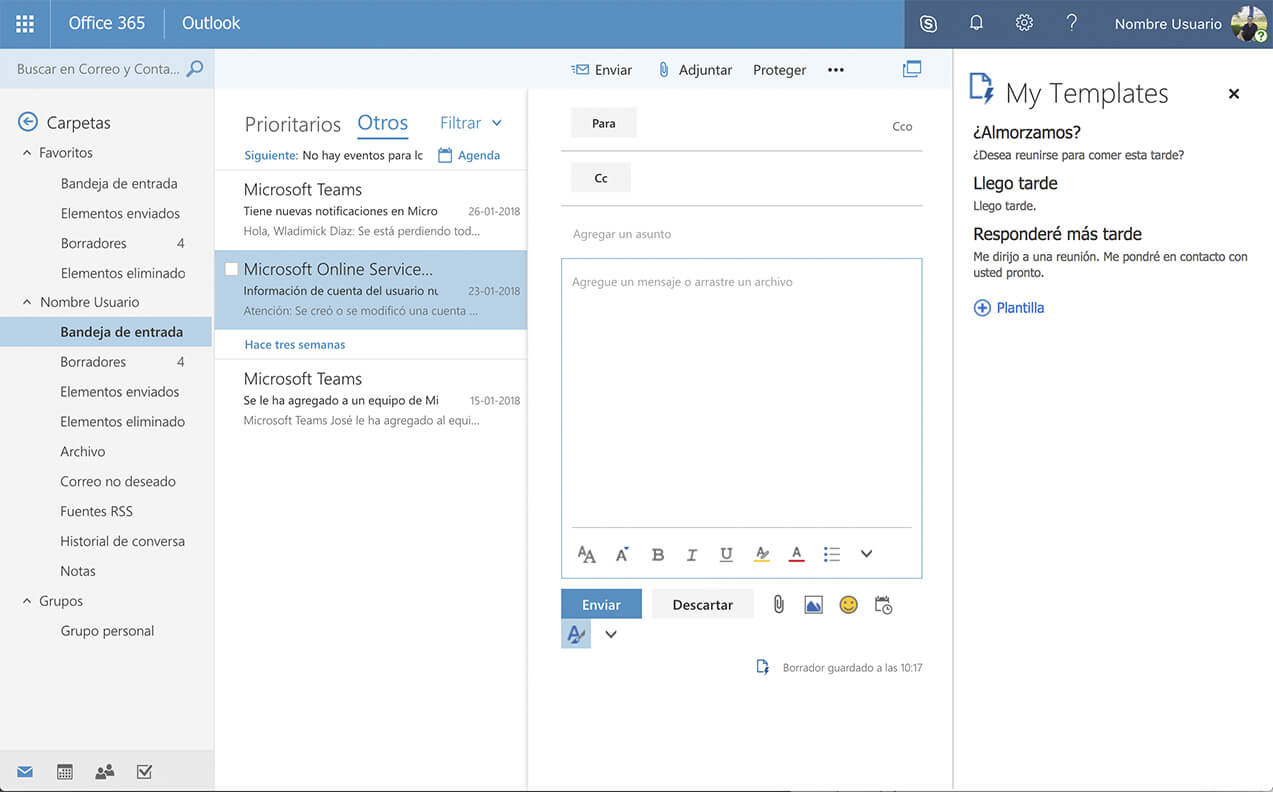
Task: Open Skype from the top bar
Action: (928, 23)
